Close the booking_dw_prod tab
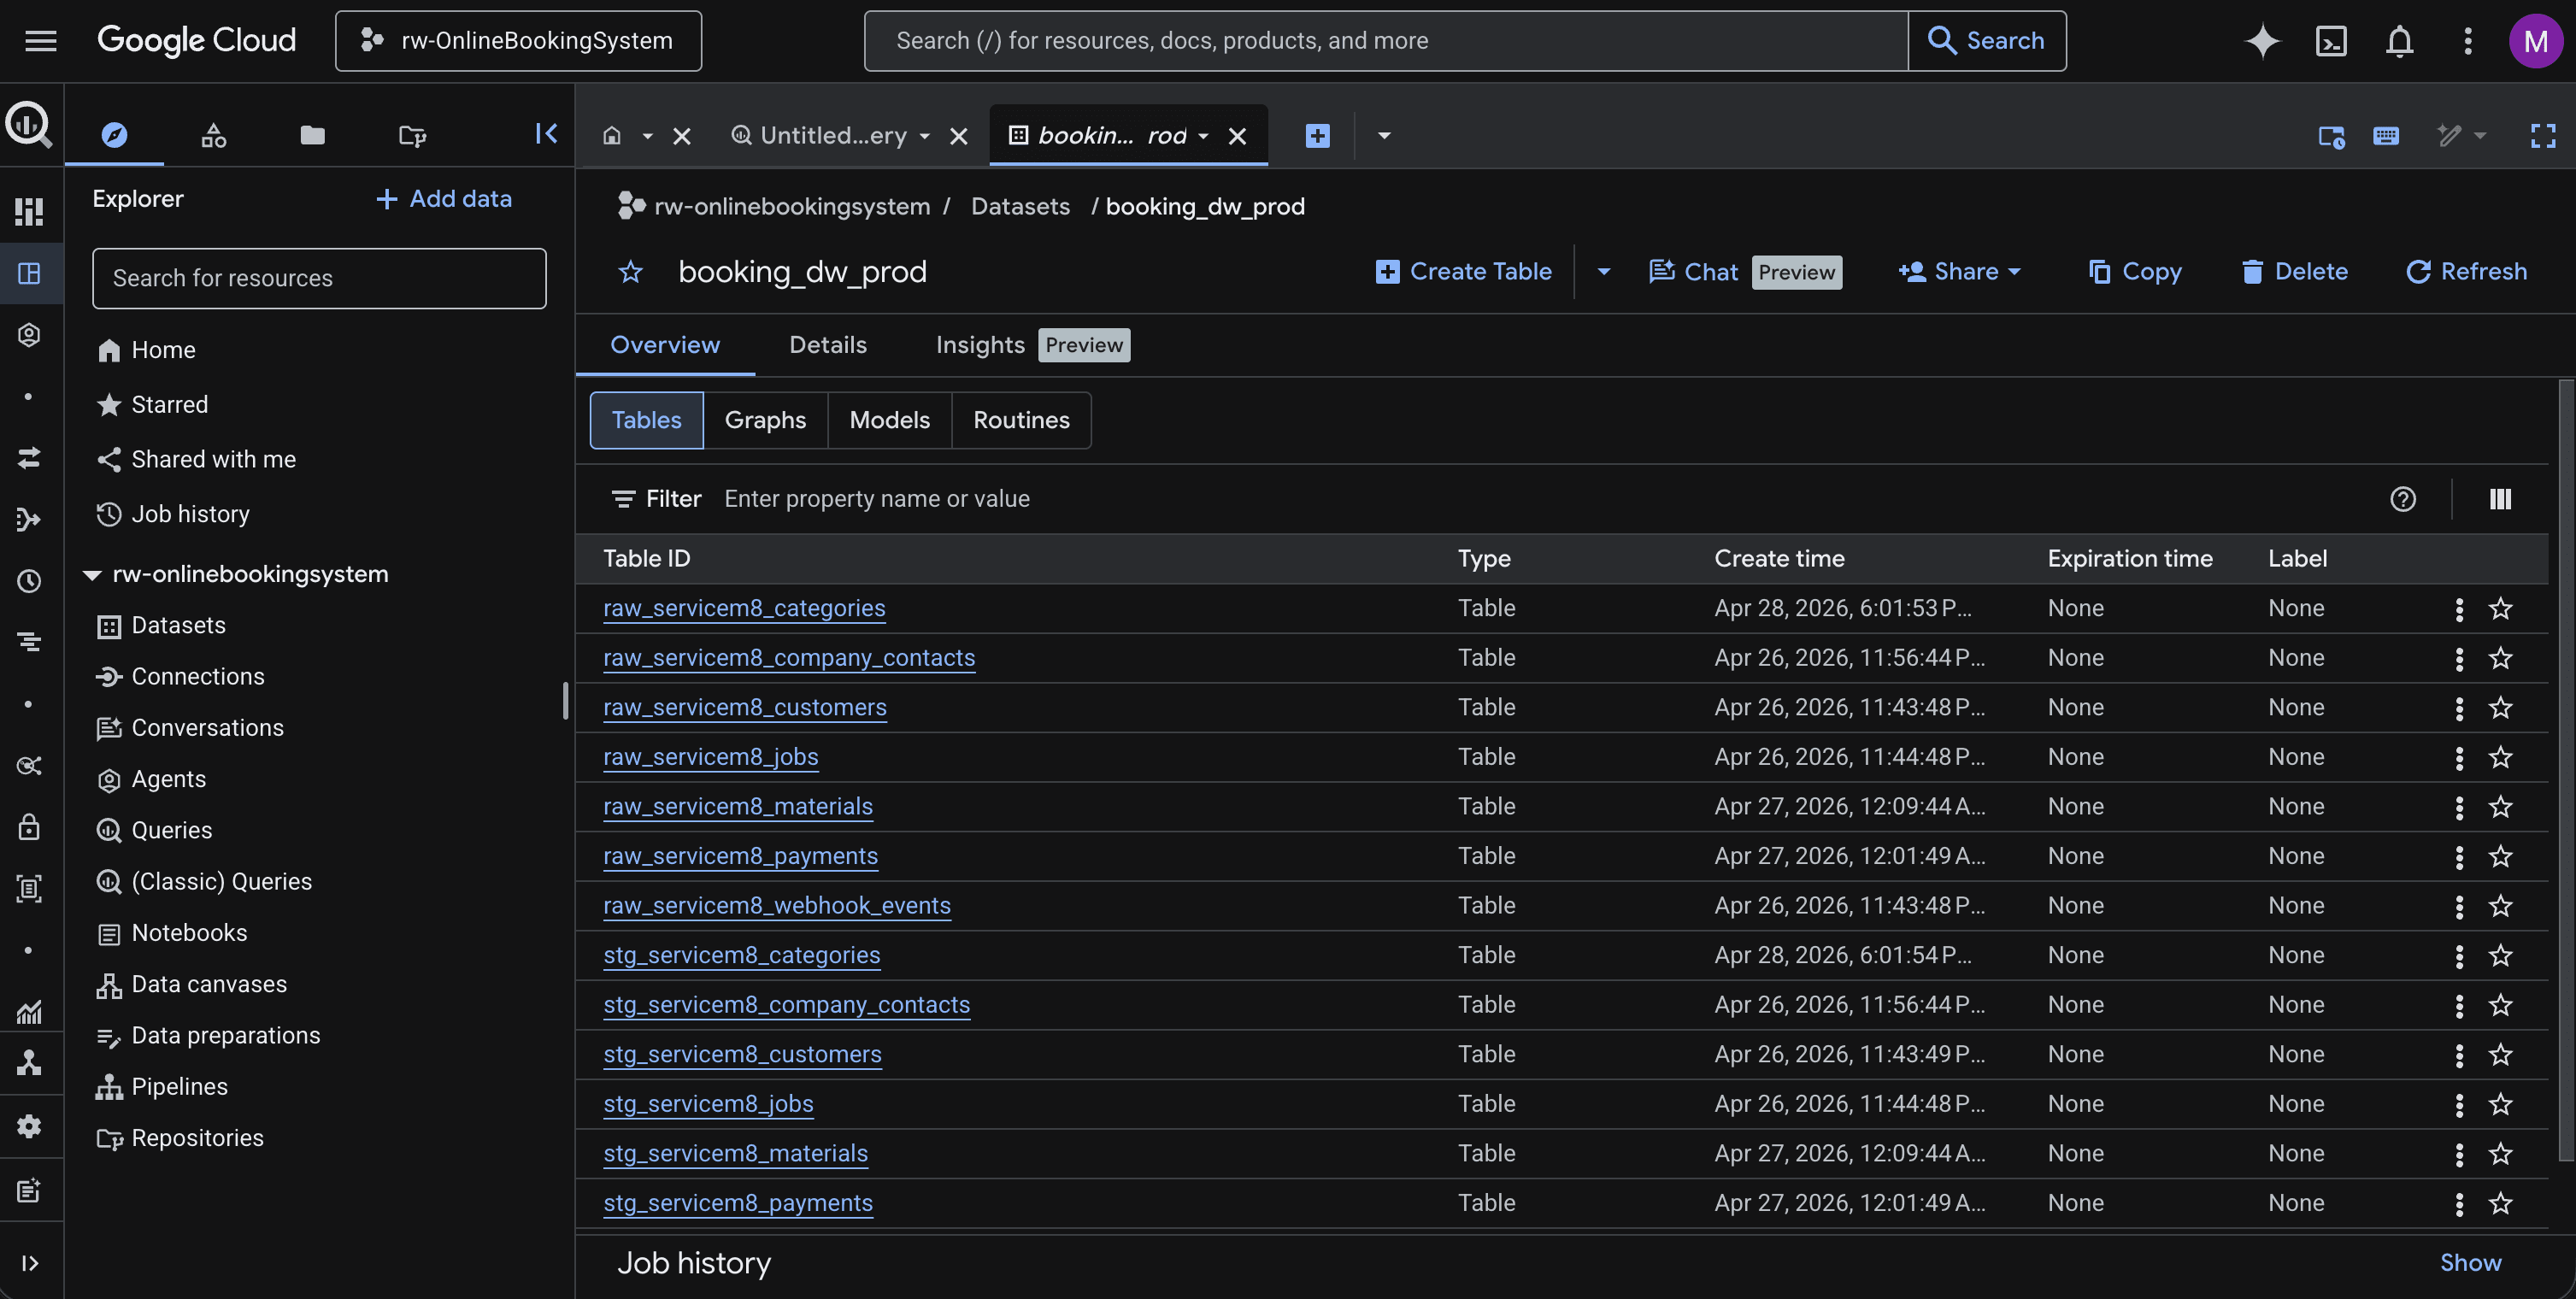 pyautogui.click(x=1236, y=136)
